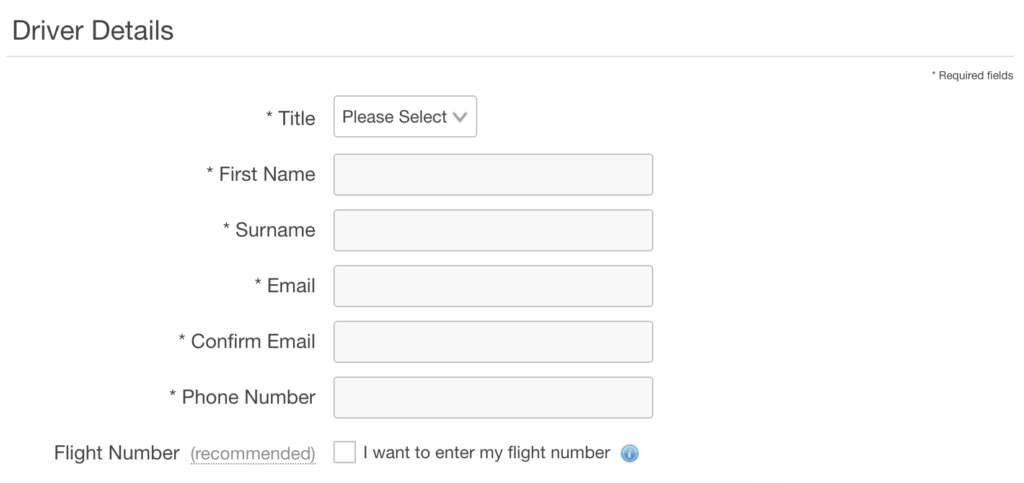Click the '* Title' field label
The height and width of the screenshot is (483, 1024).
point(291,118)
